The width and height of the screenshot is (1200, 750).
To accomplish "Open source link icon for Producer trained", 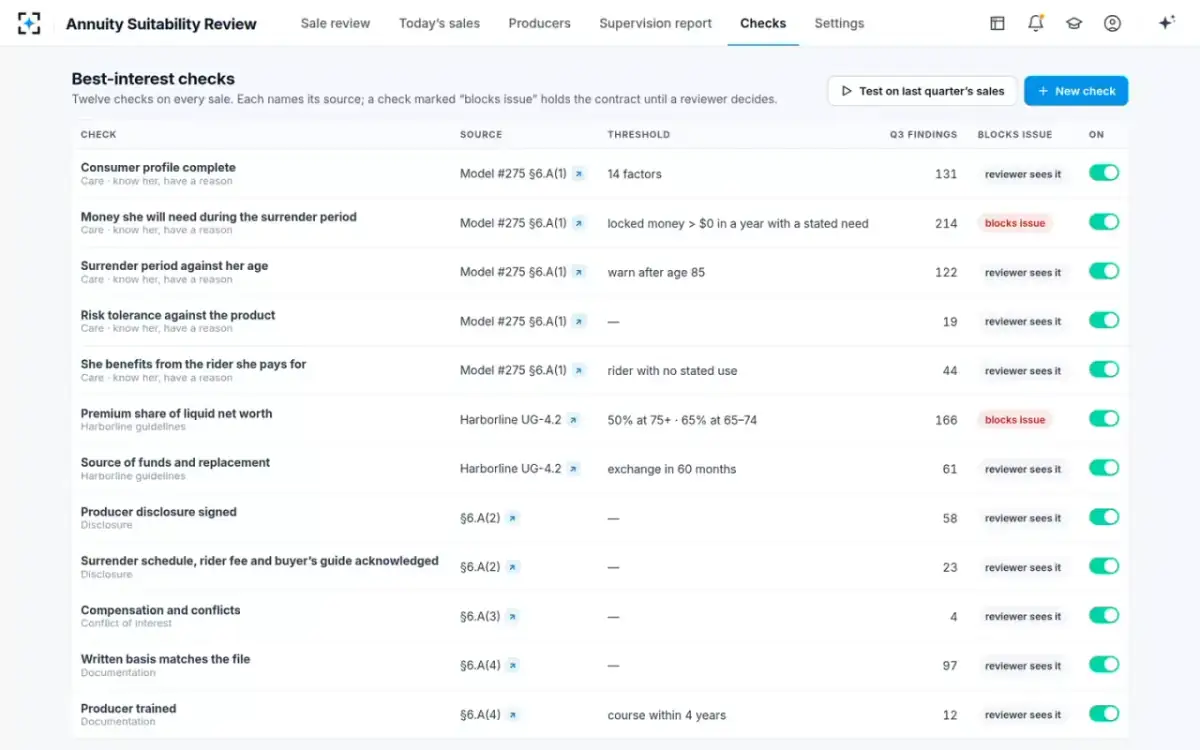I will [512, 715].
